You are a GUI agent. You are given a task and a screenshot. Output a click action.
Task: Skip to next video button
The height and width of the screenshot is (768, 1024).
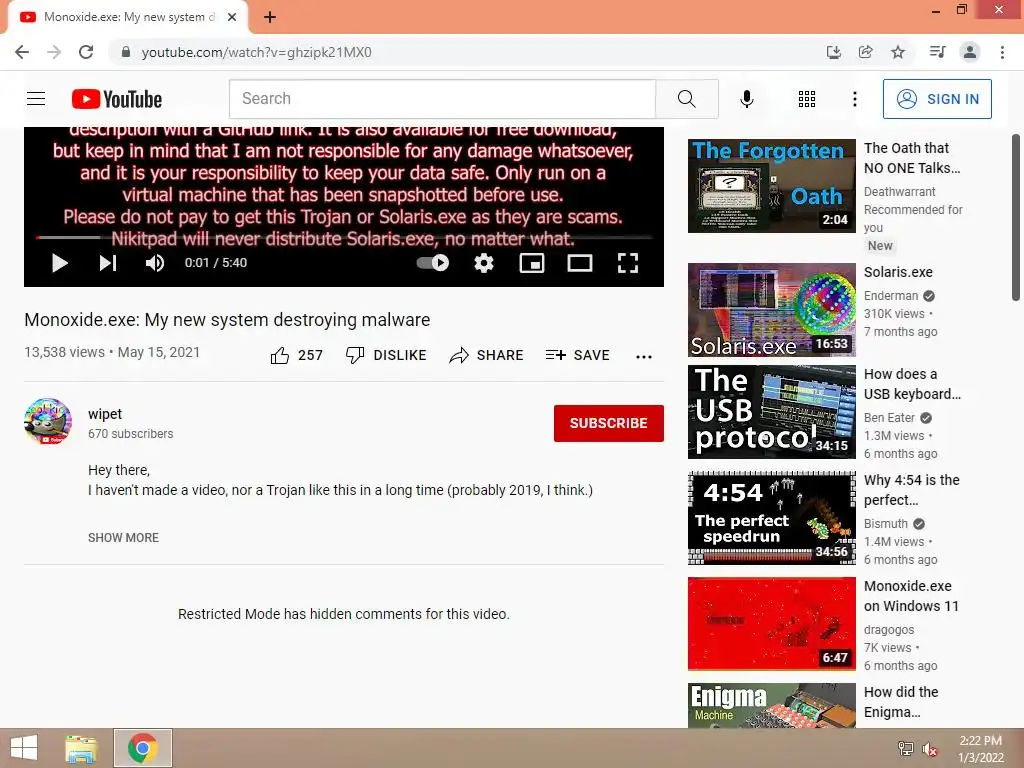point(108,263)
